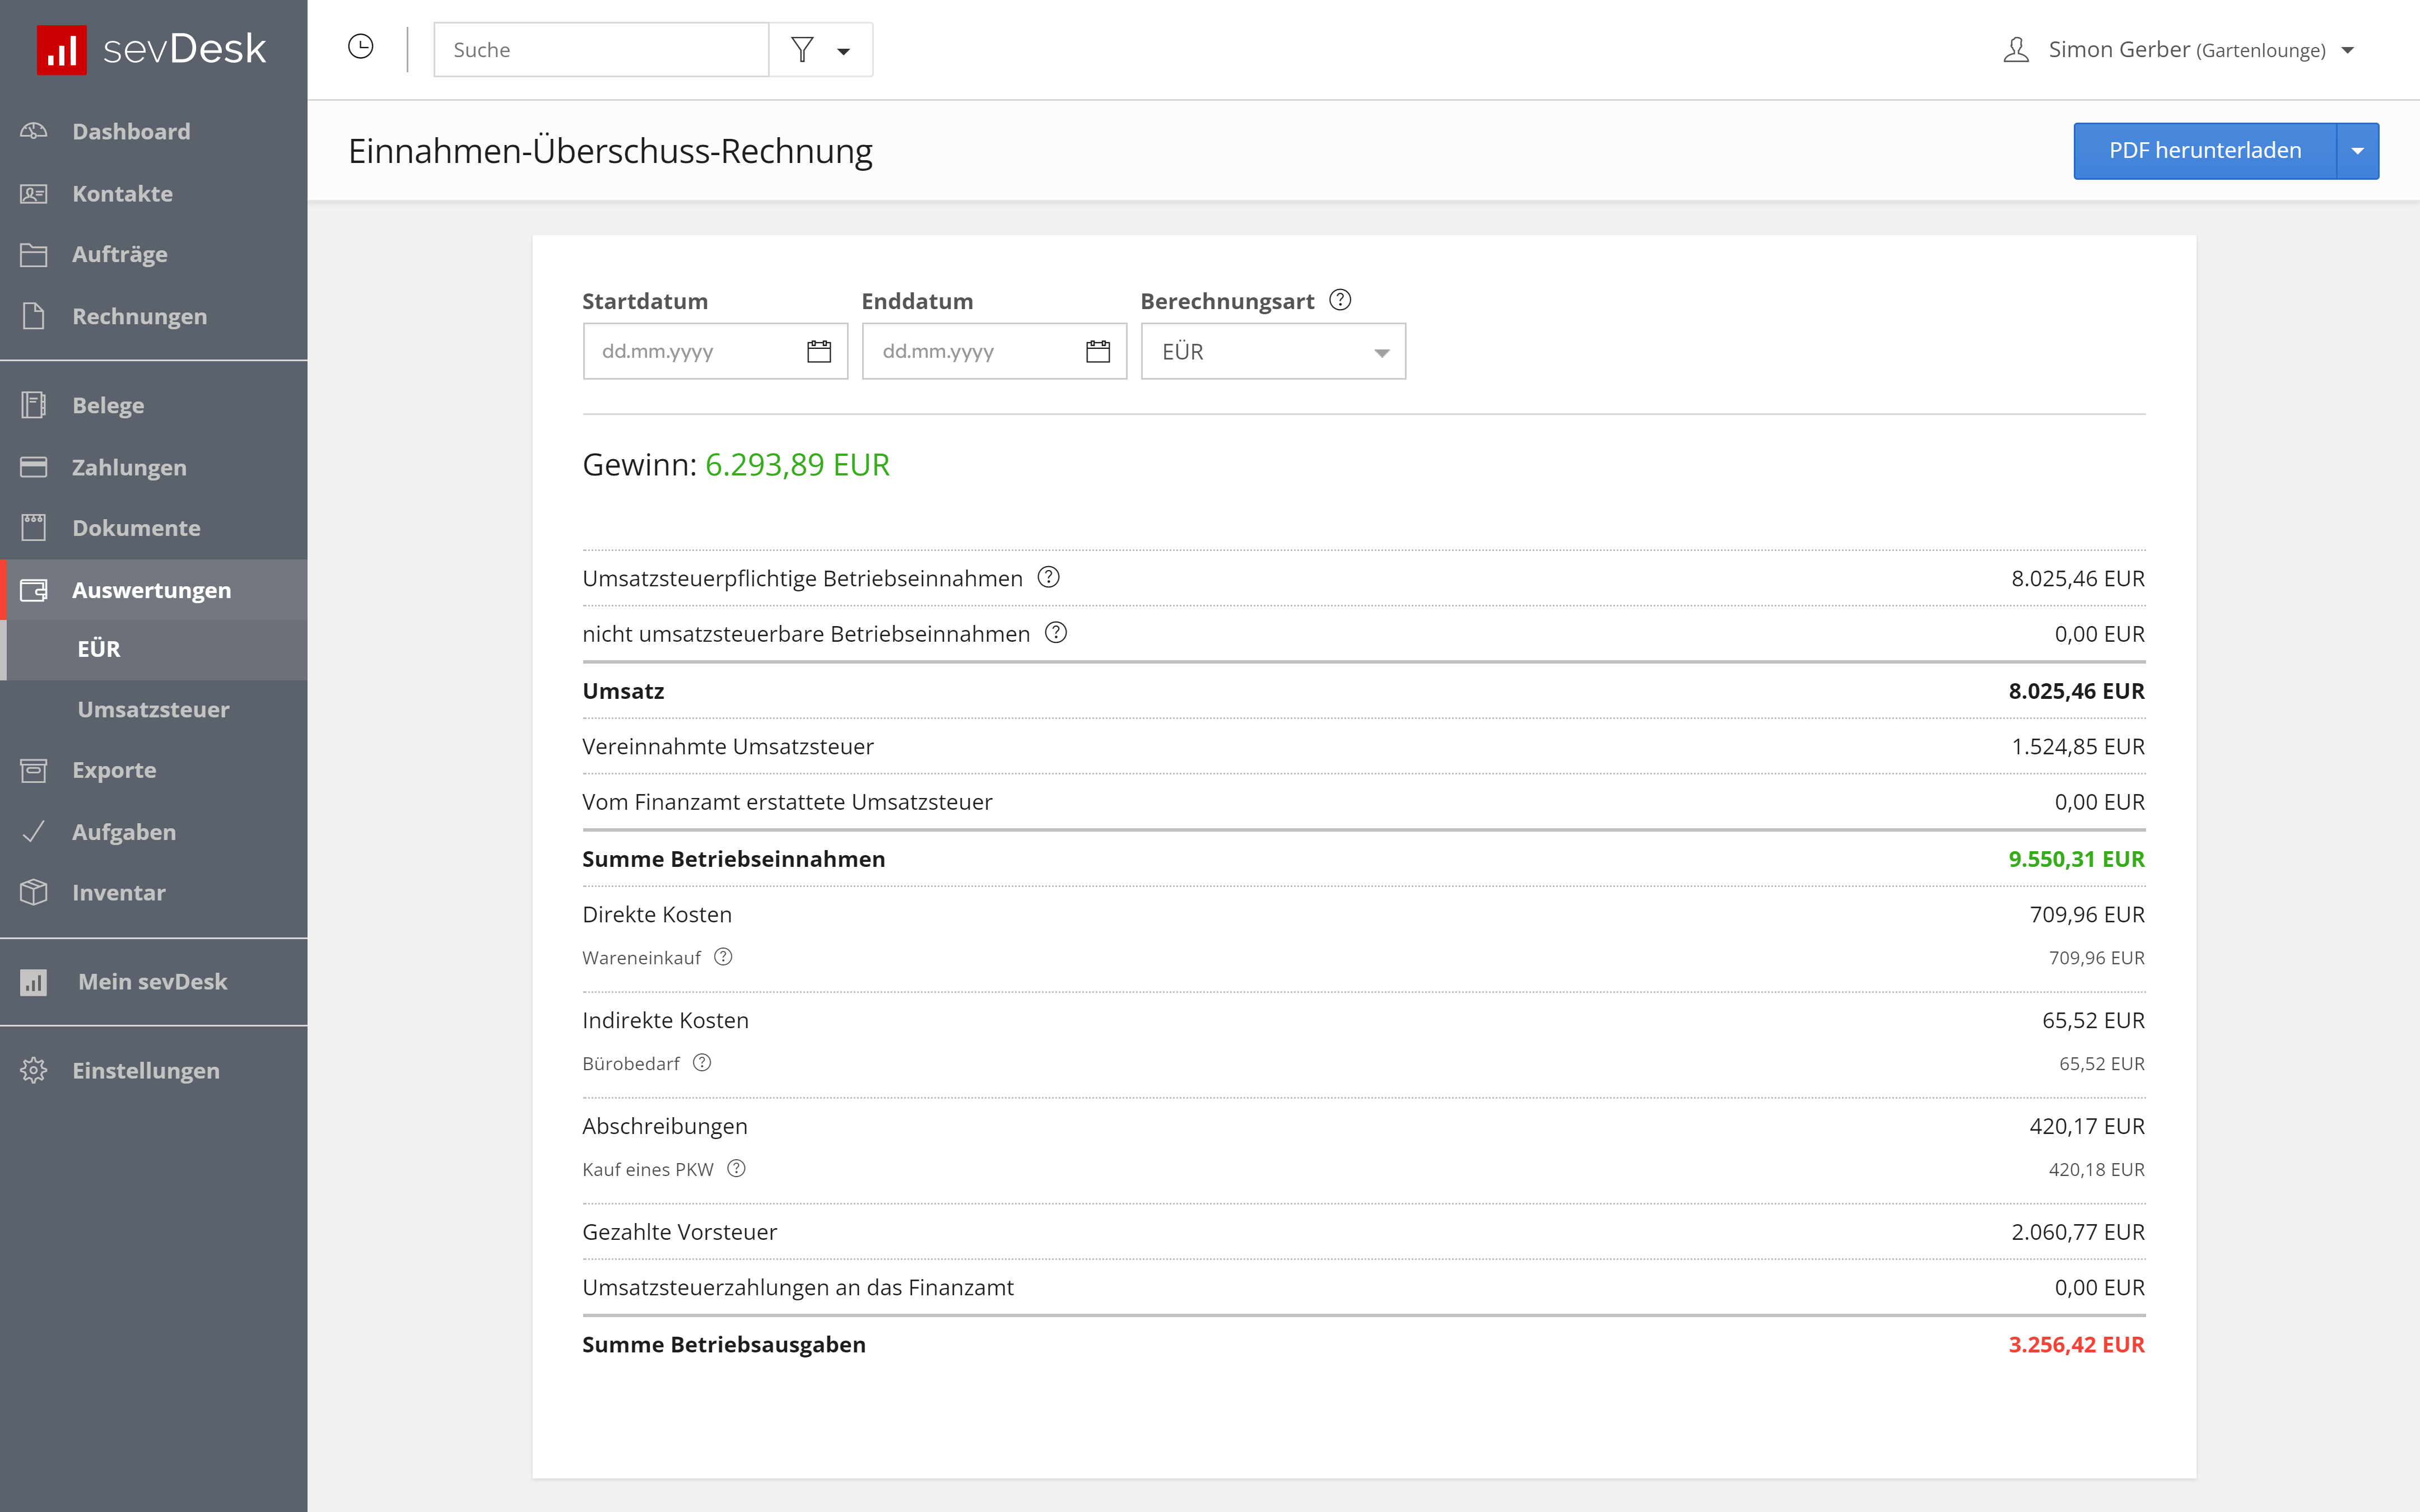Open the Simon Gerber account dropdown

pos(2348,50)
